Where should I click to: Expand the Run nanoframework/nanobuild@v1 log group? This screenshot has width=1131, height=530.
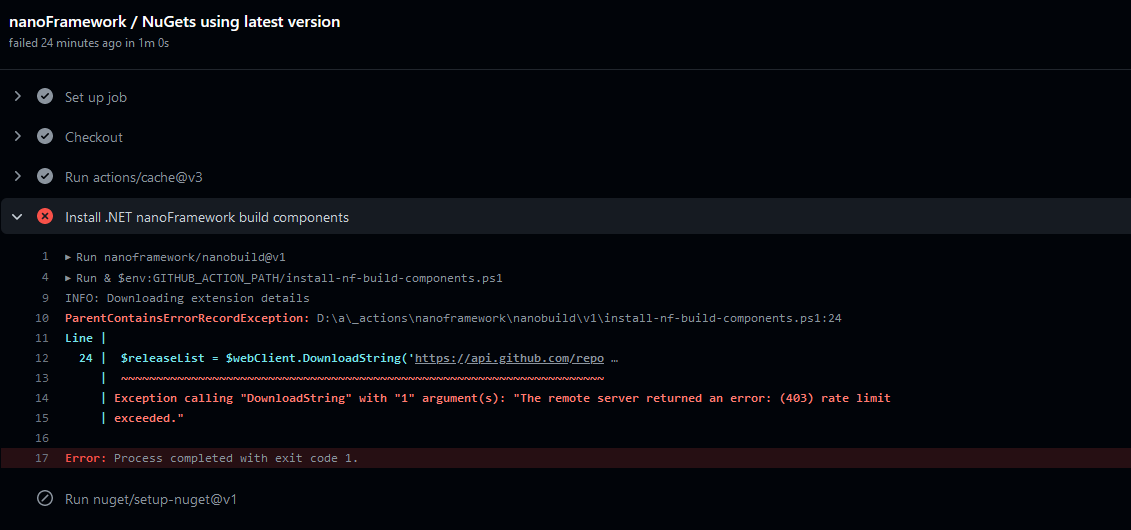[x=69, y=257]
